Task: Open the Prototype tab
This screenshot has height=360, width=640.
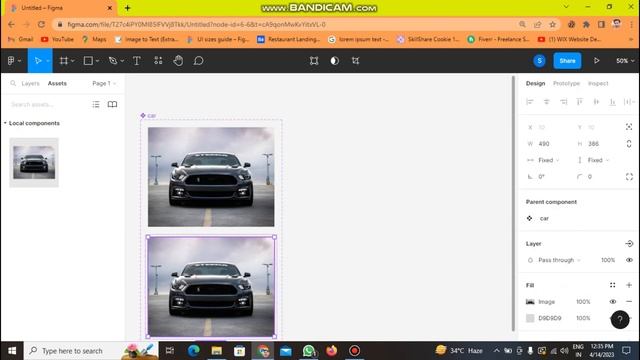Action: 566,83
